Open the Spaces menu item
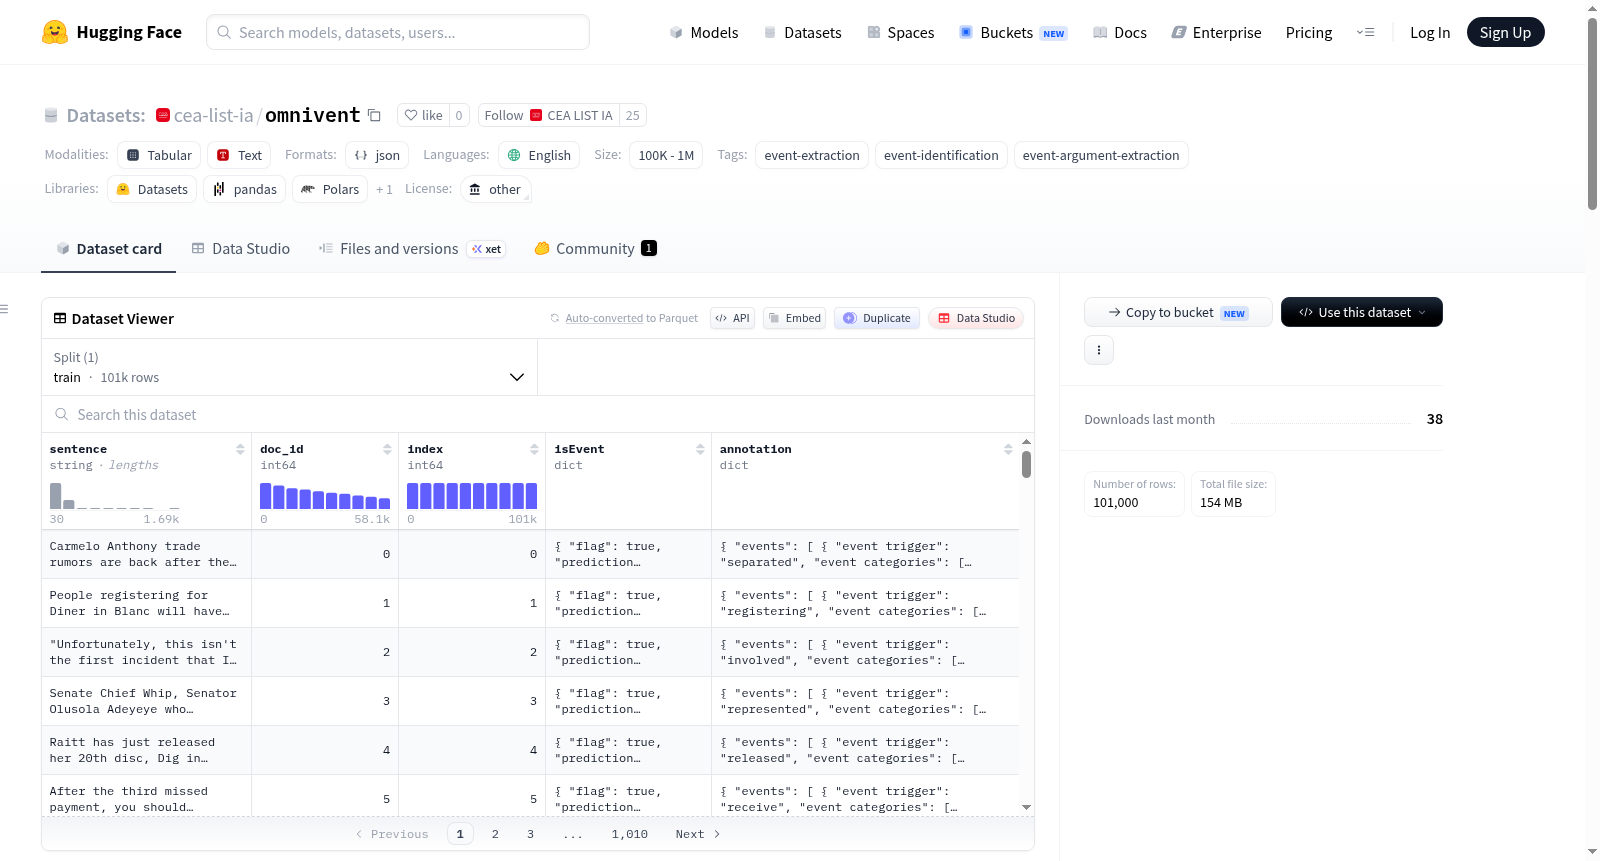The image size is (1600, 861). click(x=901, y=32)
